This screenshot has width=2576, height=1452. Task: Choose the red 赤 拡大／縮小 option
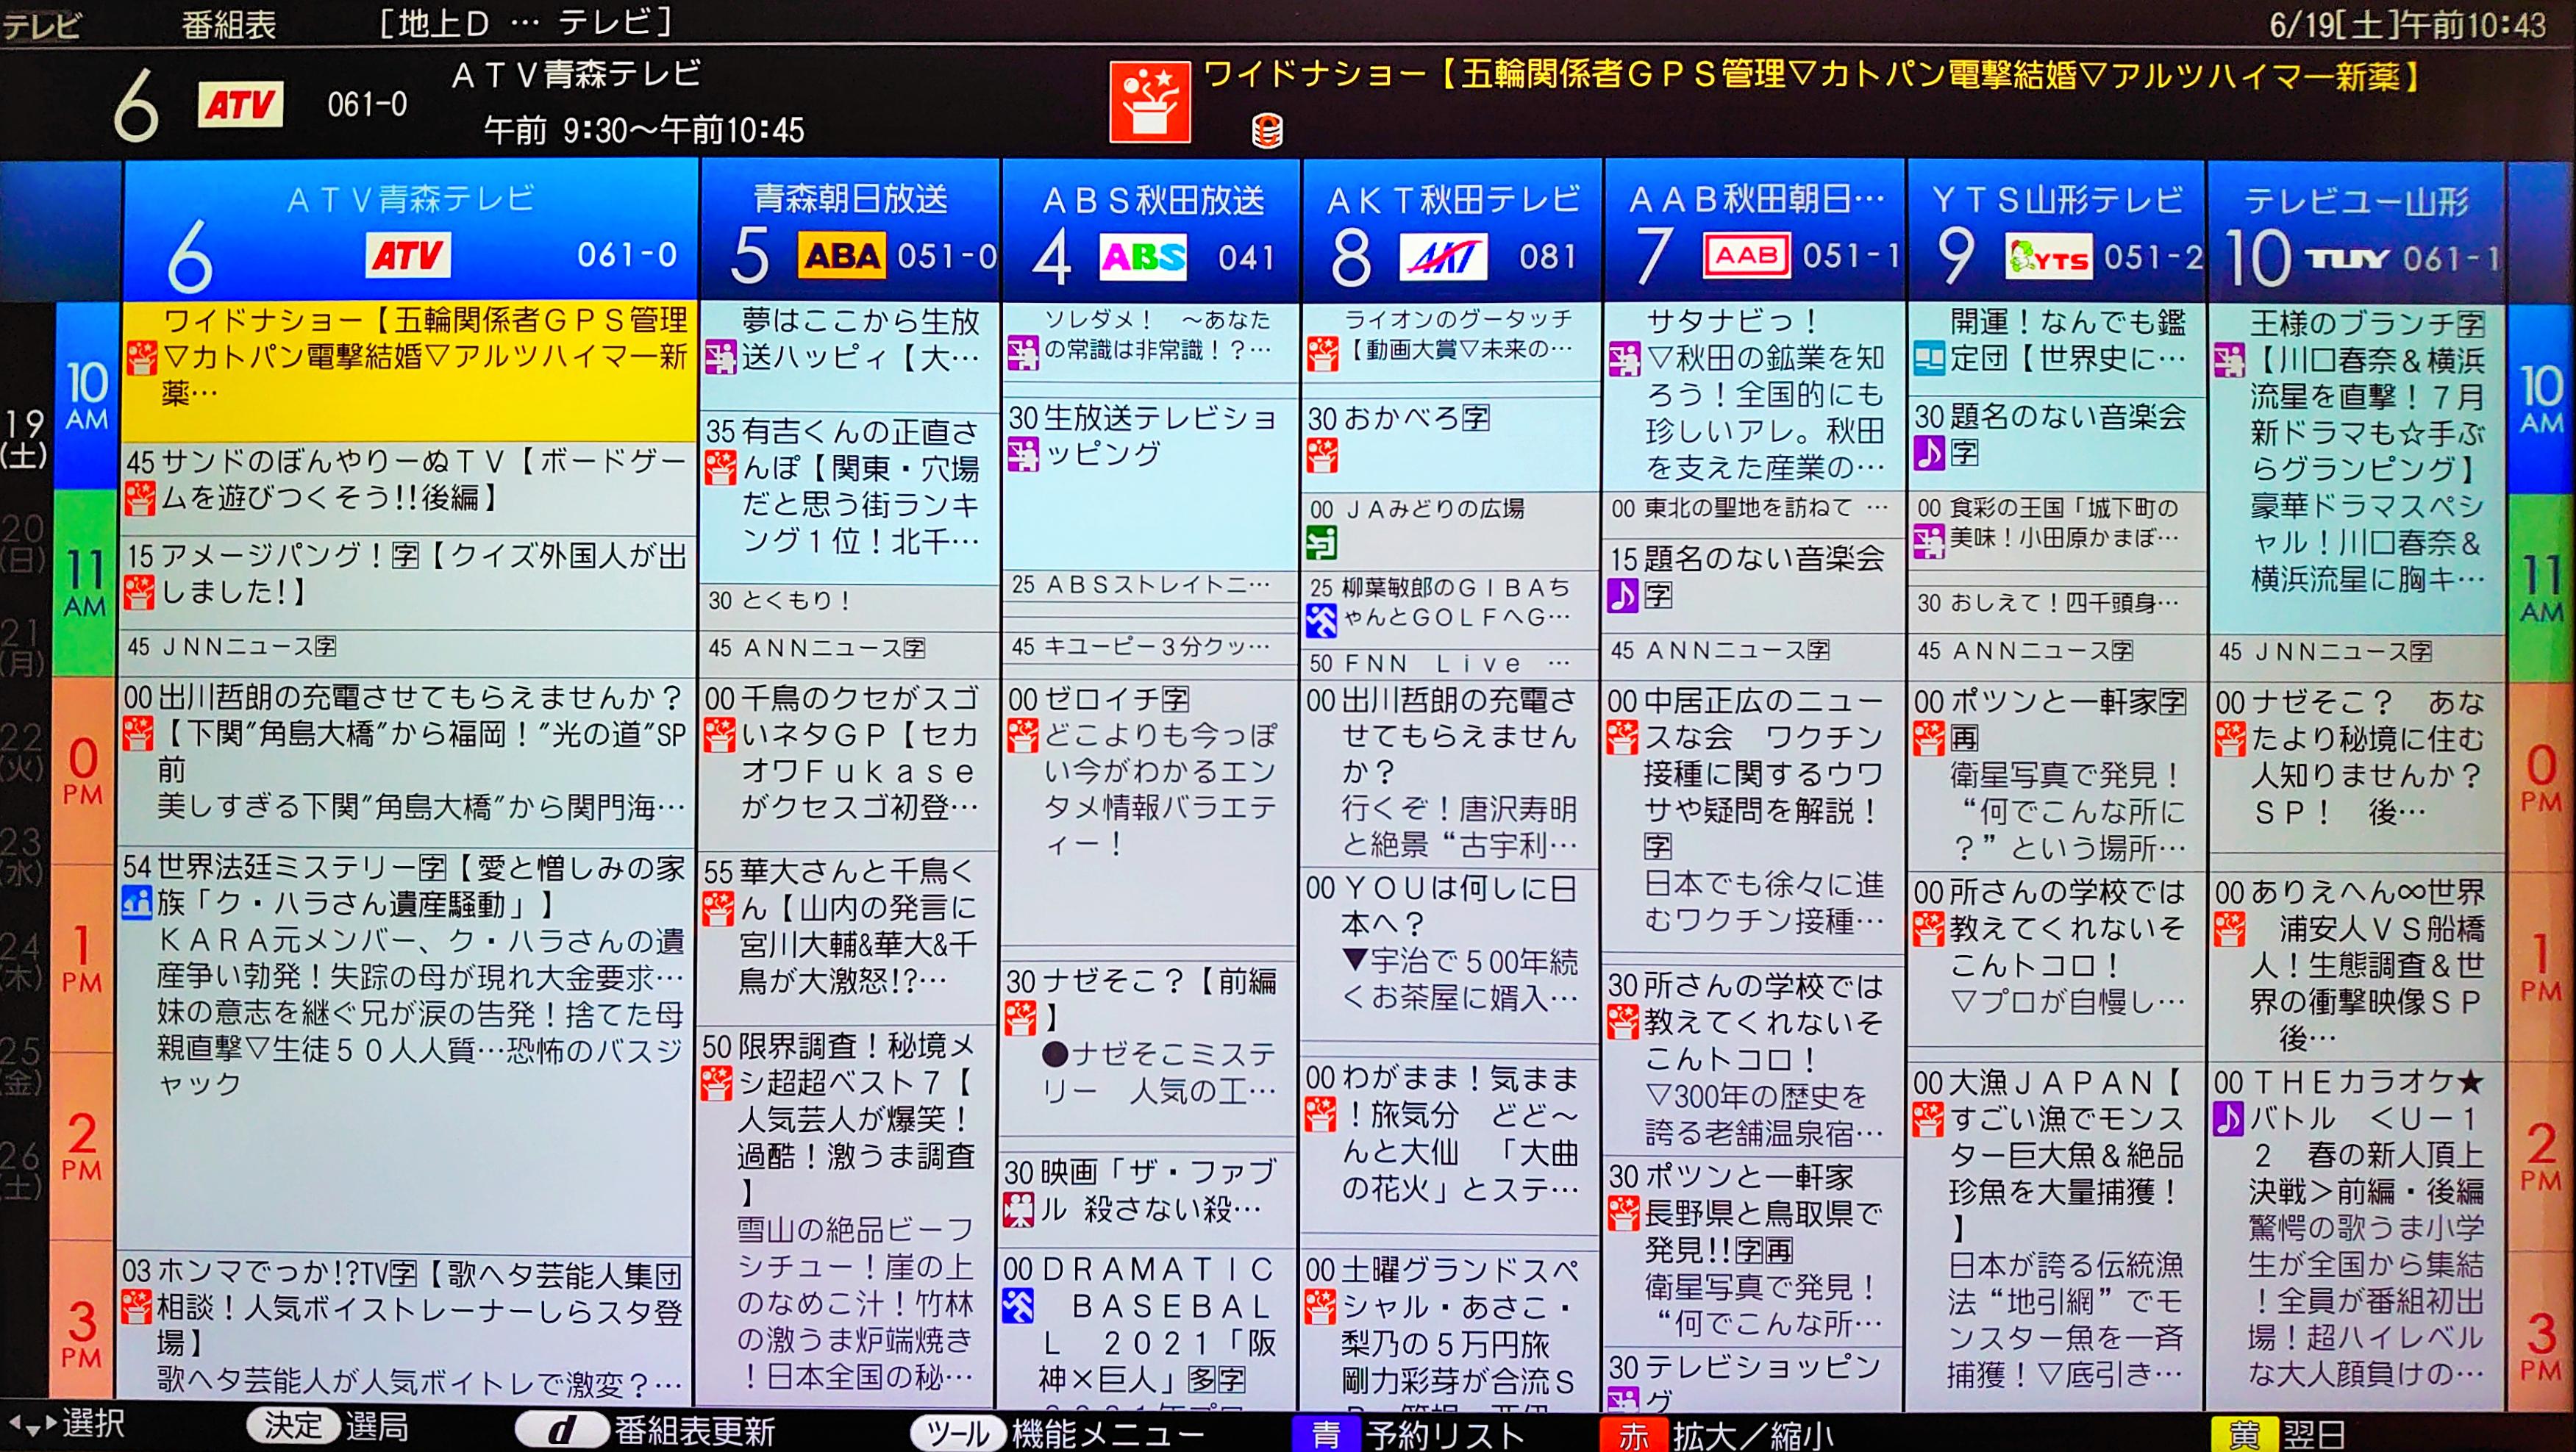[x=1717, y=1435]
